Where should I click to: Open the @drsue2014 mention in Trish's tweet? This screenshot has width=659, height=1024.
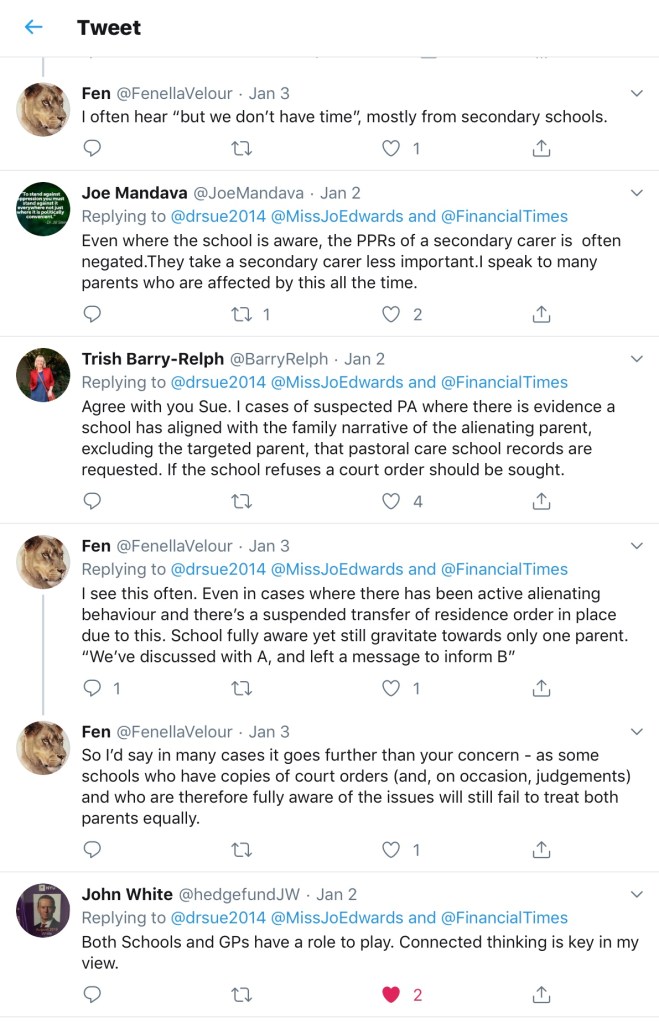pos(219,382)
